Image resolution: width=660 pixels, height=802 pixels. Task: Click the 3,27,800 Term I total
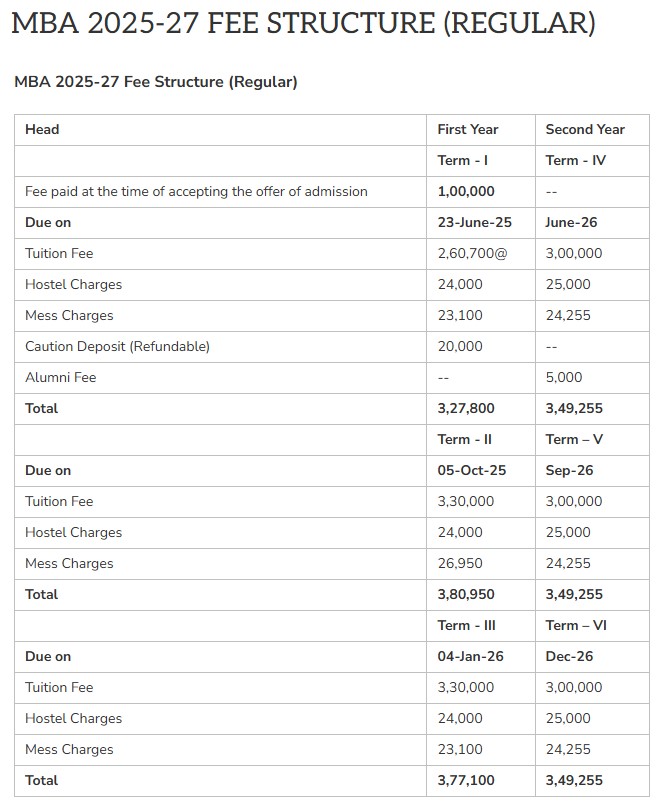[466, 408]
